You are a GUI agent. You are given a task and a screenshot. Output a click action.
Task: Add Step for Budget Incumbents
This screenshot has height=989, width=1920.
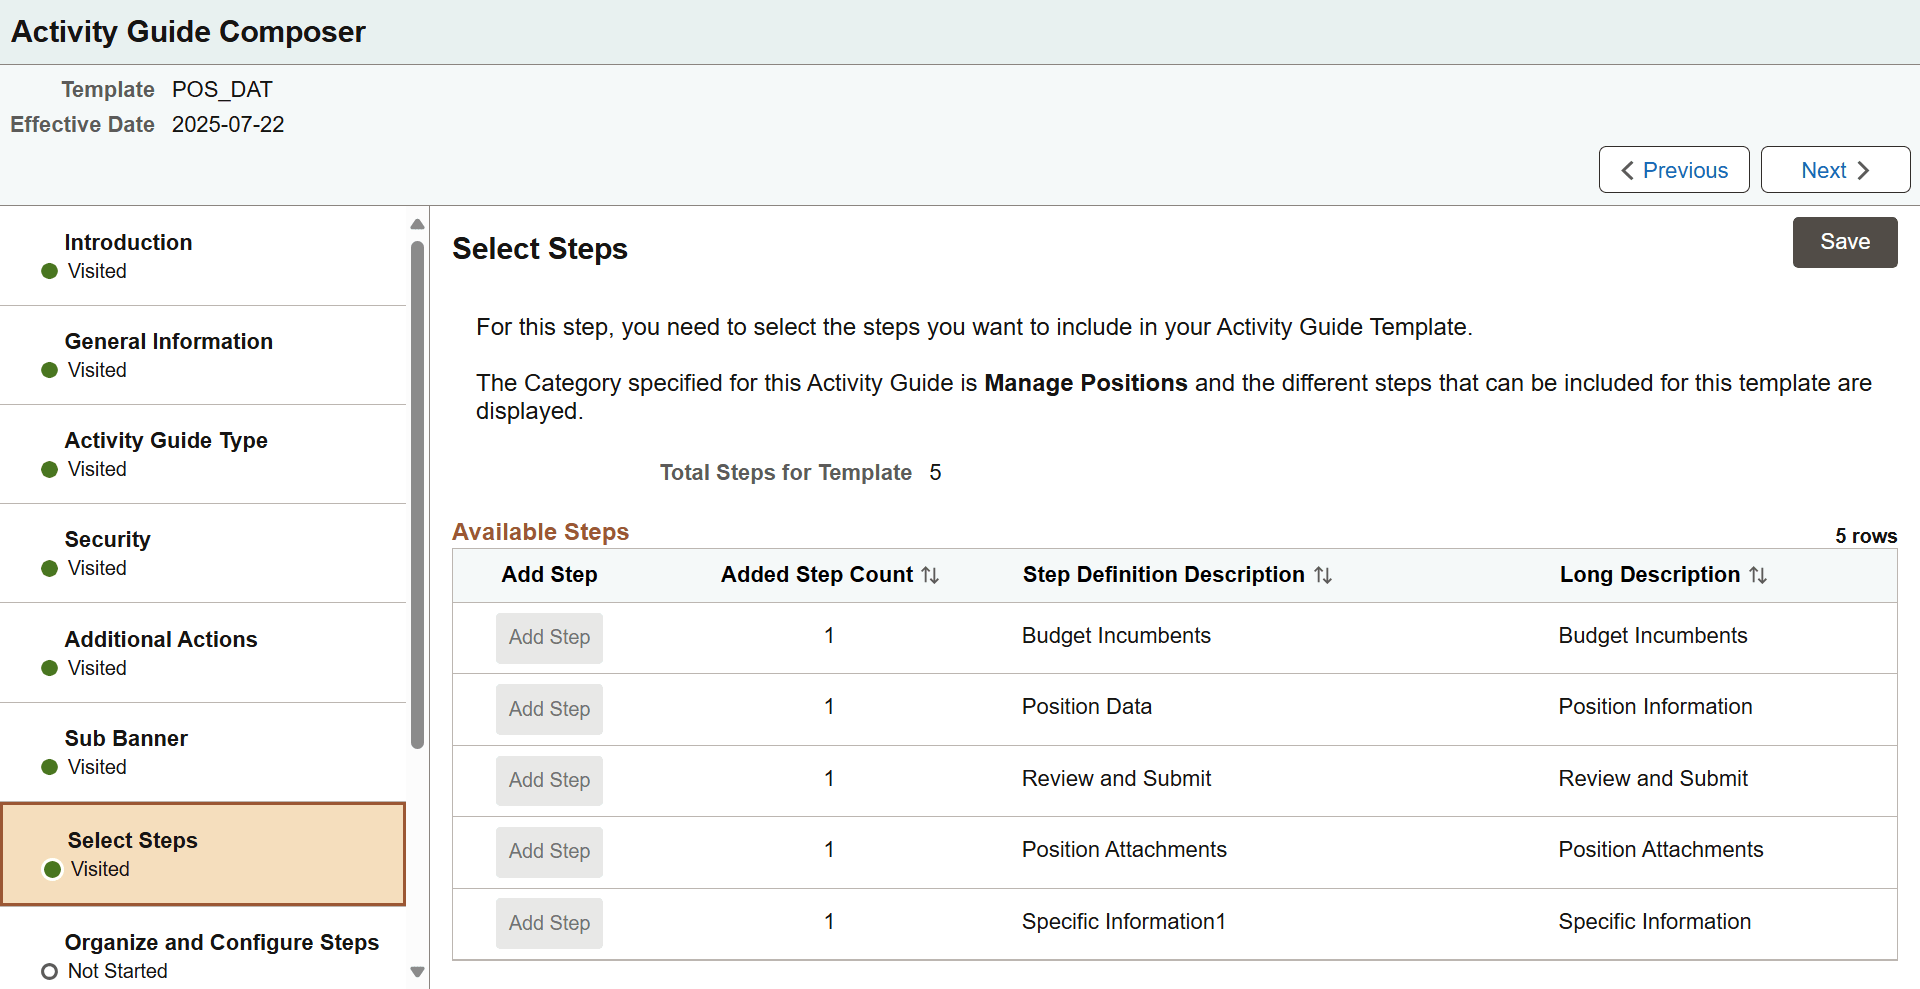(x=549, y=637)
